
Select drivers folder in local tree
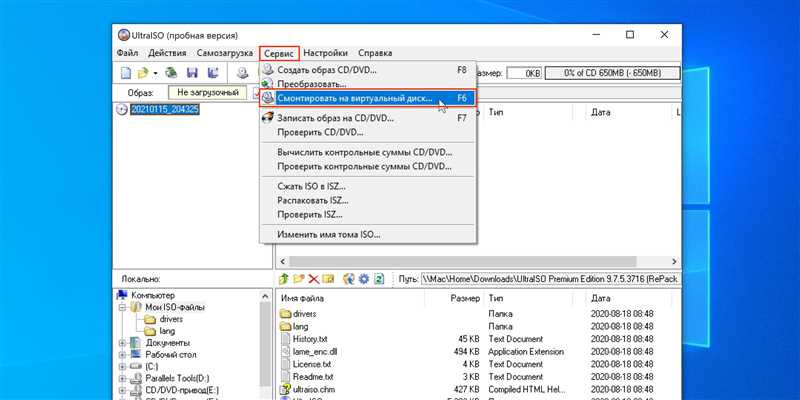(x=171, y=319)
